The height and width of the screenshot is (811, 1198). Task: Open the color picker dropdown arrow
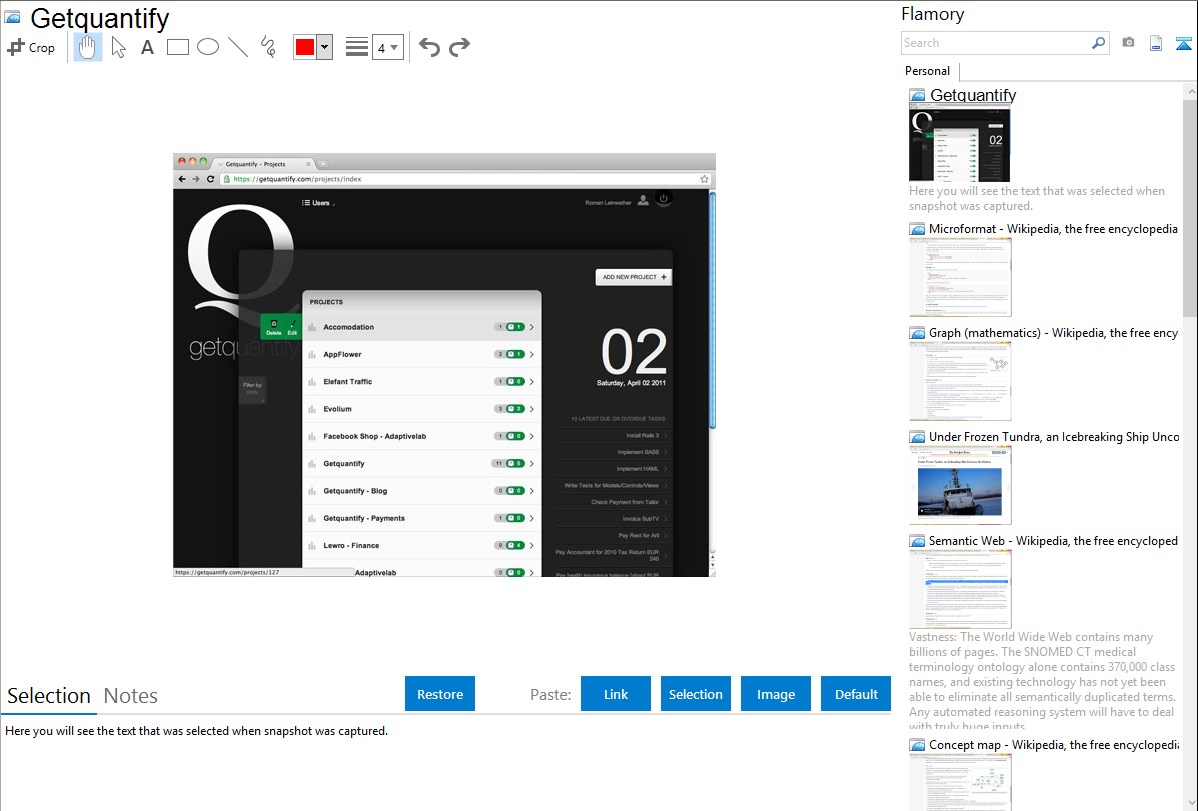[325, 47]
